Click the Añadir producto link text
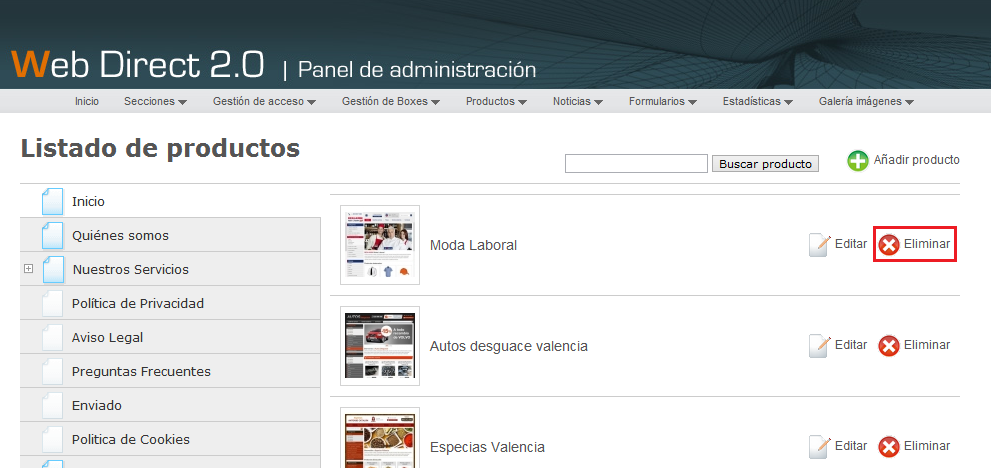This screenshot has width=991, height=468. point(916,160)
